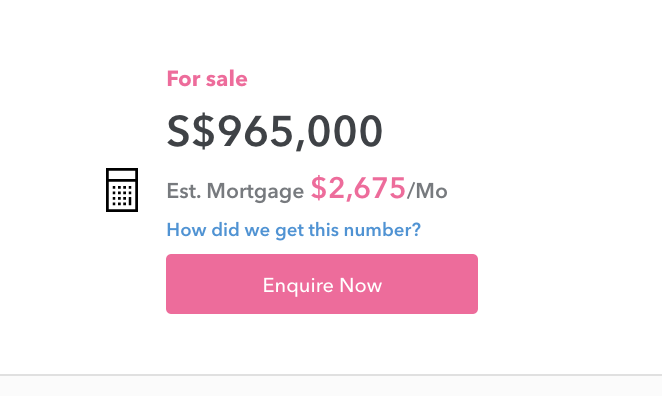Click the word Mortgage in the grey label
Screen dimensions: 662x396
pos(255,192)
